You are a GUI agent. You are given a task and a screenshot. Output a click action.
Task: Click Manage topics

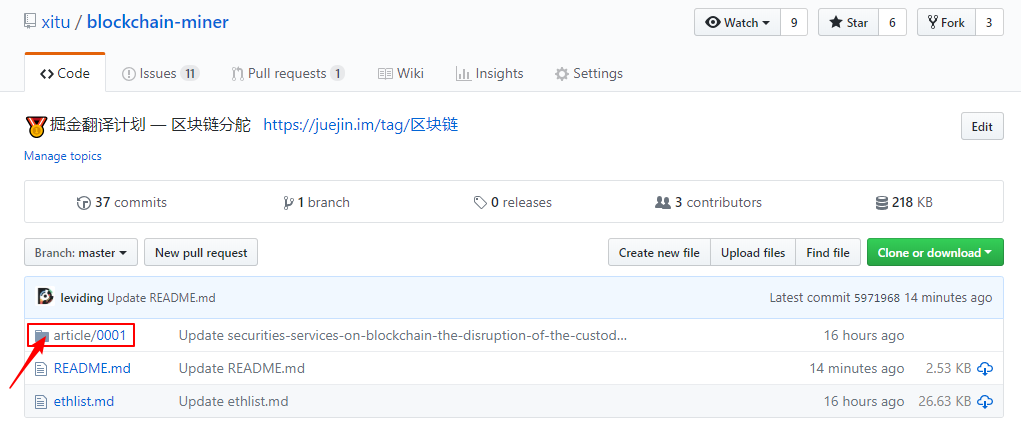tap(63, 156)
